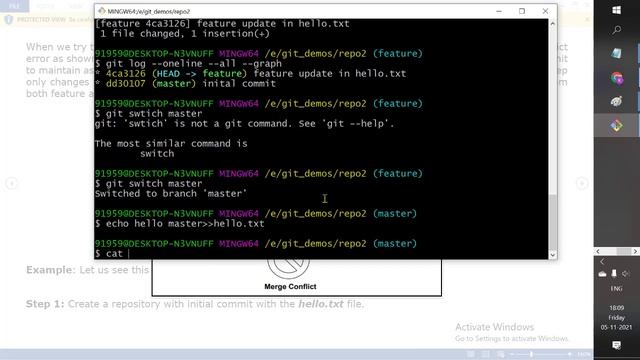Open the Windows Start menu

point(616,10)
